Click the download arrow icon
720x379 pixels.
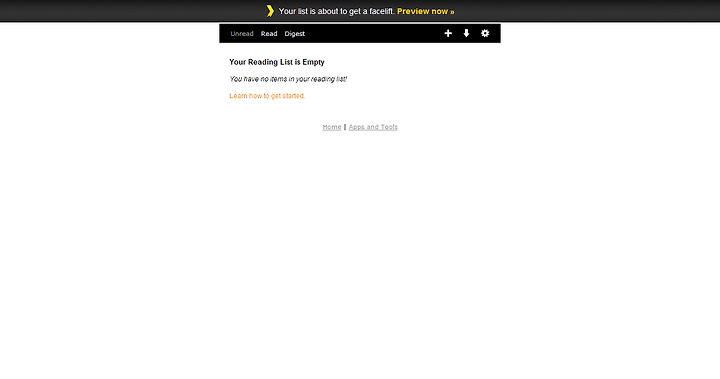click(x=466, y=33)
